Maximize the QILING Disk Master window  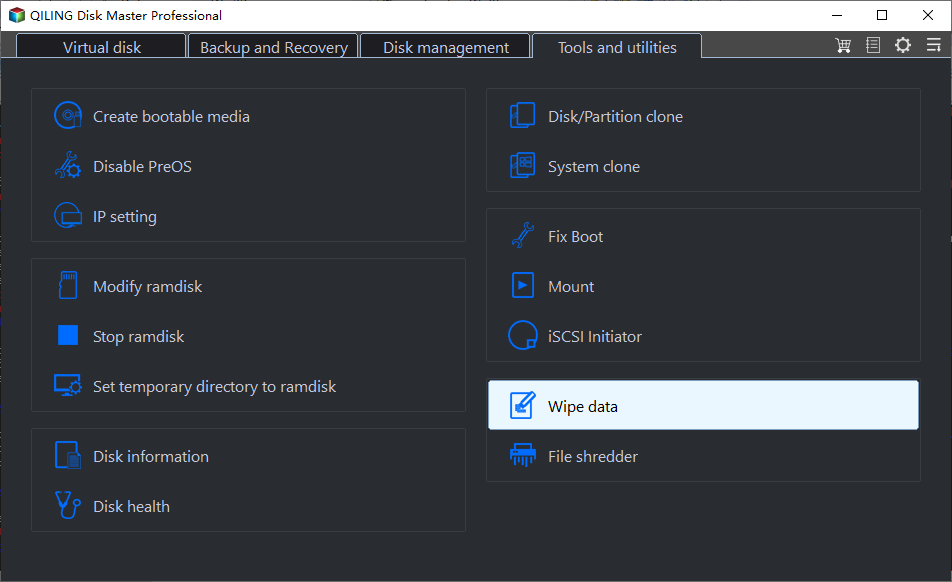882,15
